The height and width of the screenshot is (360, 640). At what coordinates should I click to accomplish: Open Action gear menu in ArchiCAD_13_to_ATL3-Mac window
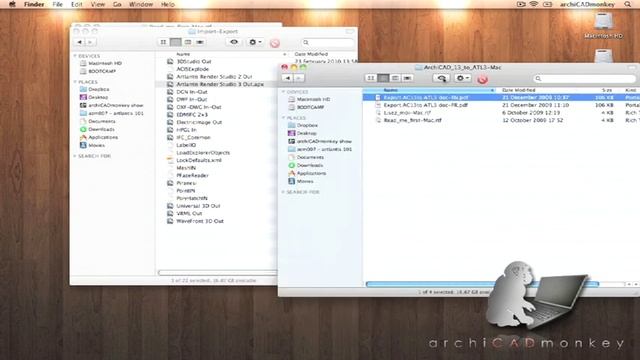click(462, 78)
